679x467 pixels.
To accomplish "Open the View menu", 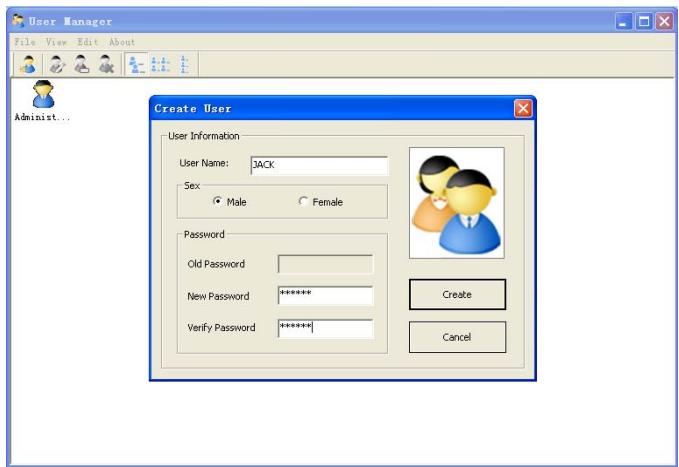I will (56, 41).
